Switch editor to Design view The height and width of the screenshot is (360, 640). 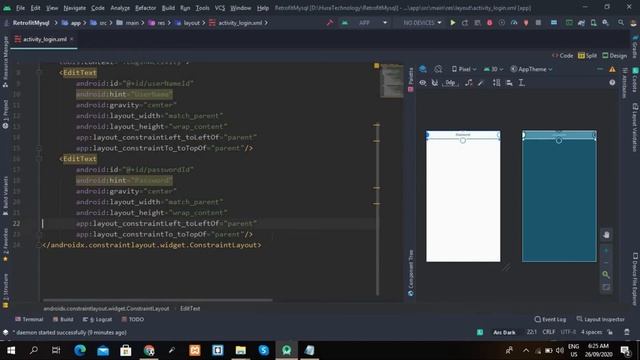tap(614, 56)
